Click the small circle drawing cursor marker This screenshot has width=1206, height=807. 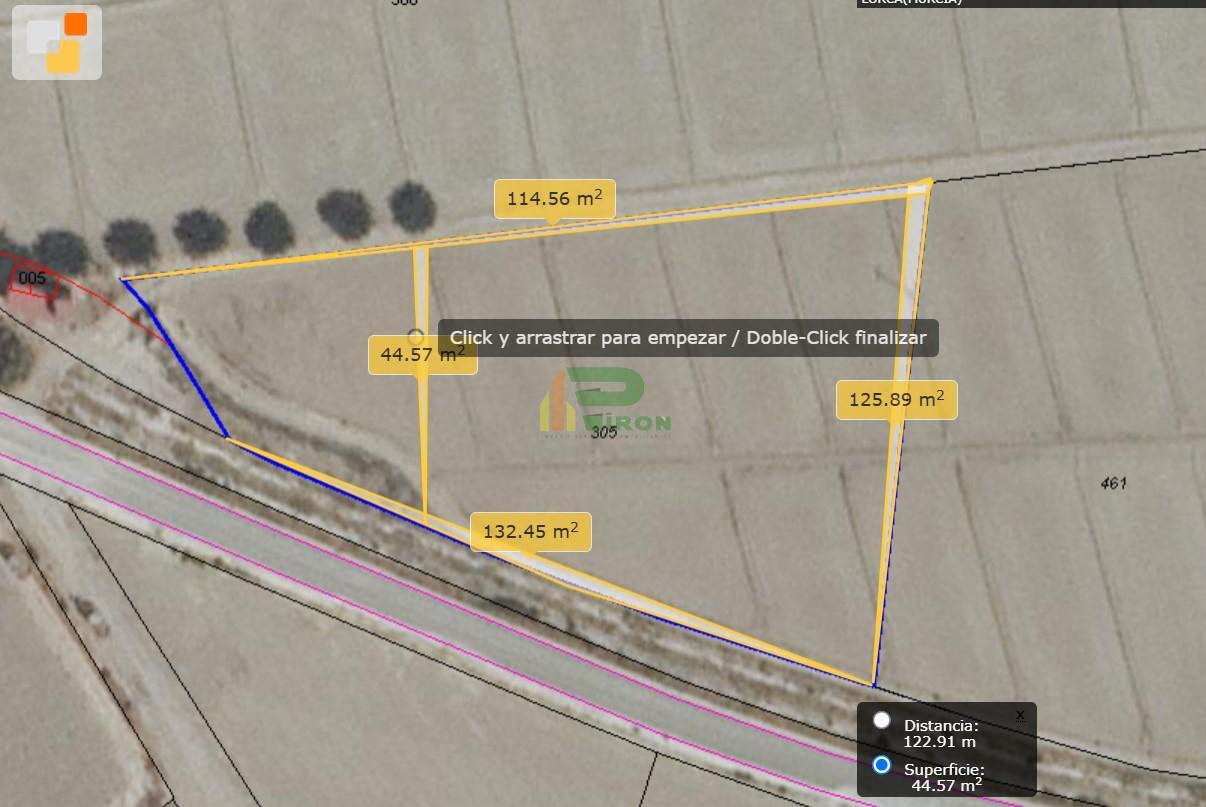(416, 337)
